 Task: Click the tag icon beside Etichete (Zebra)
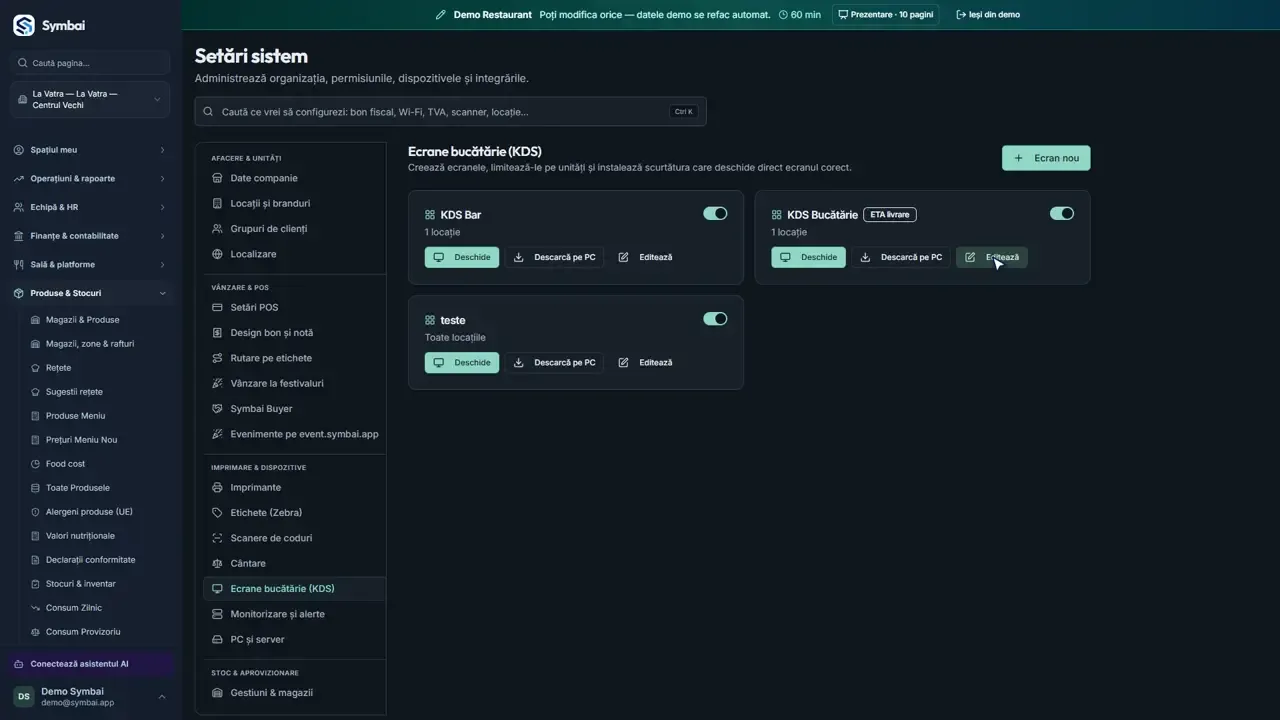point(217,513)
